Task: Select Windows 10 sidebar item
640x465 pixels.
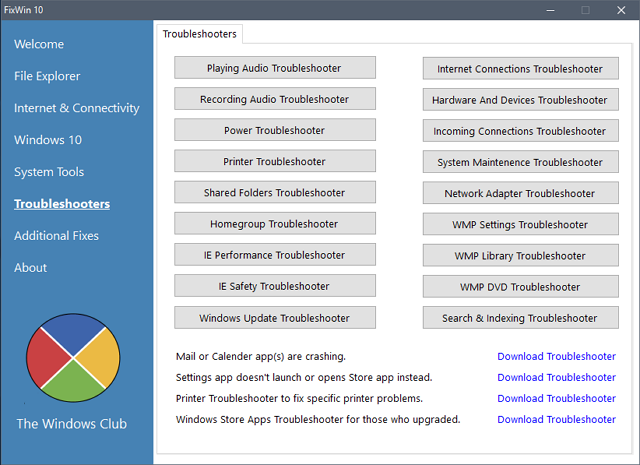Action: [48, 140]
